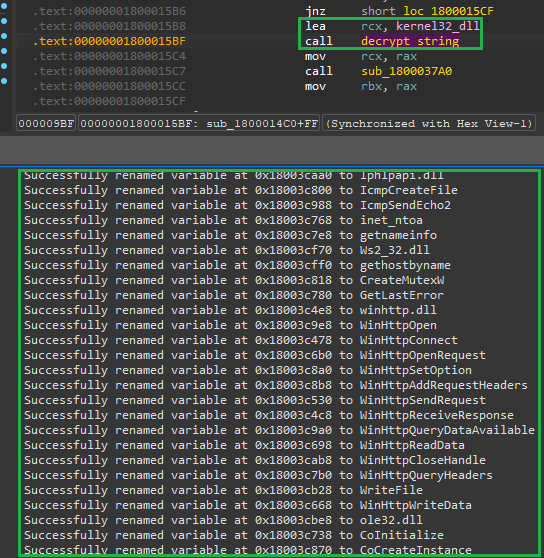Select output line renaming to WinHttpReadData
This screenshot has width=544, height=558.
244,445
